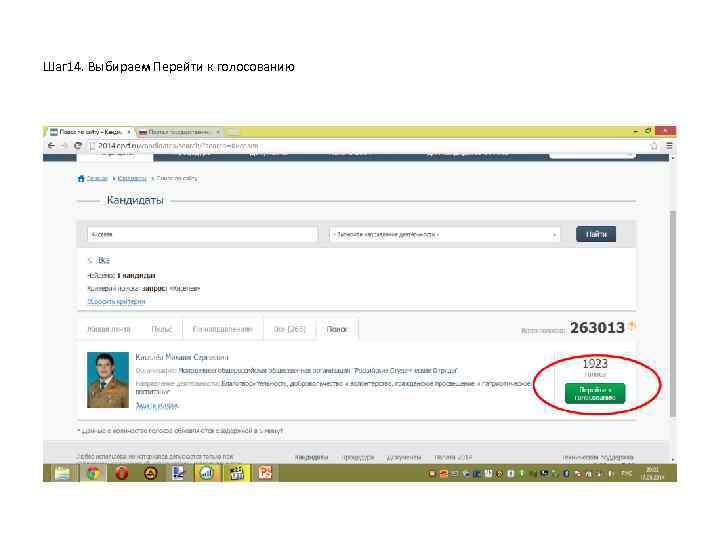Click the taskbar clock and date

(x=652, y=473)
